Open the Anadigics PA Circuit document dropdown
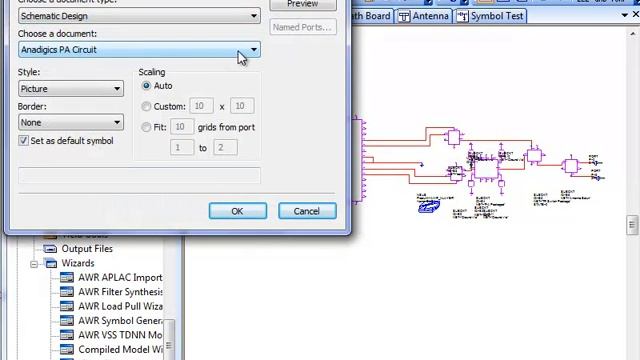Image resolution: width=640 pixels, height=360 pixels. (139, 49)
